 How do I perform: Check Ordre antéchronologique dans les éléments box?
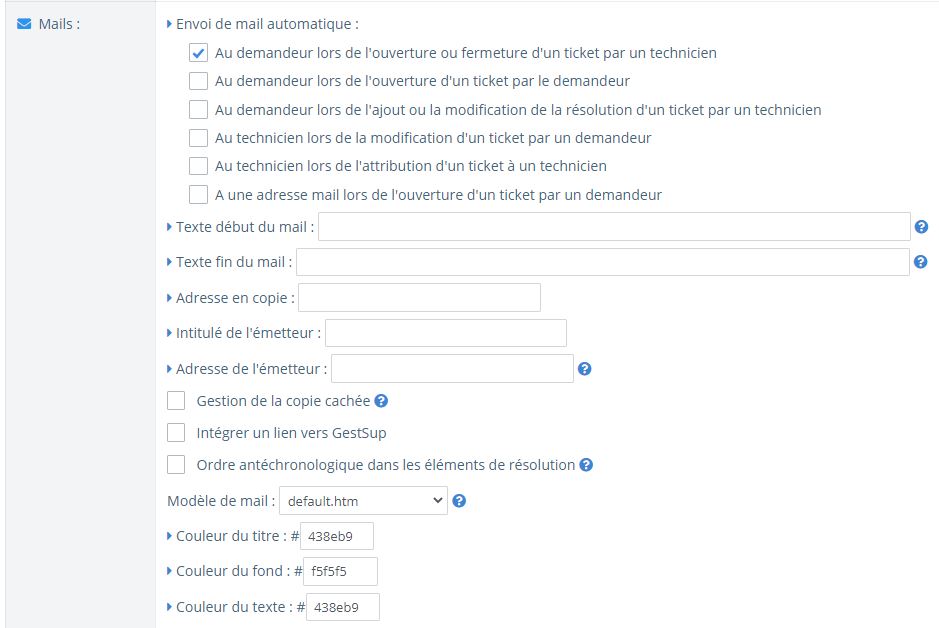pos(176,465)
